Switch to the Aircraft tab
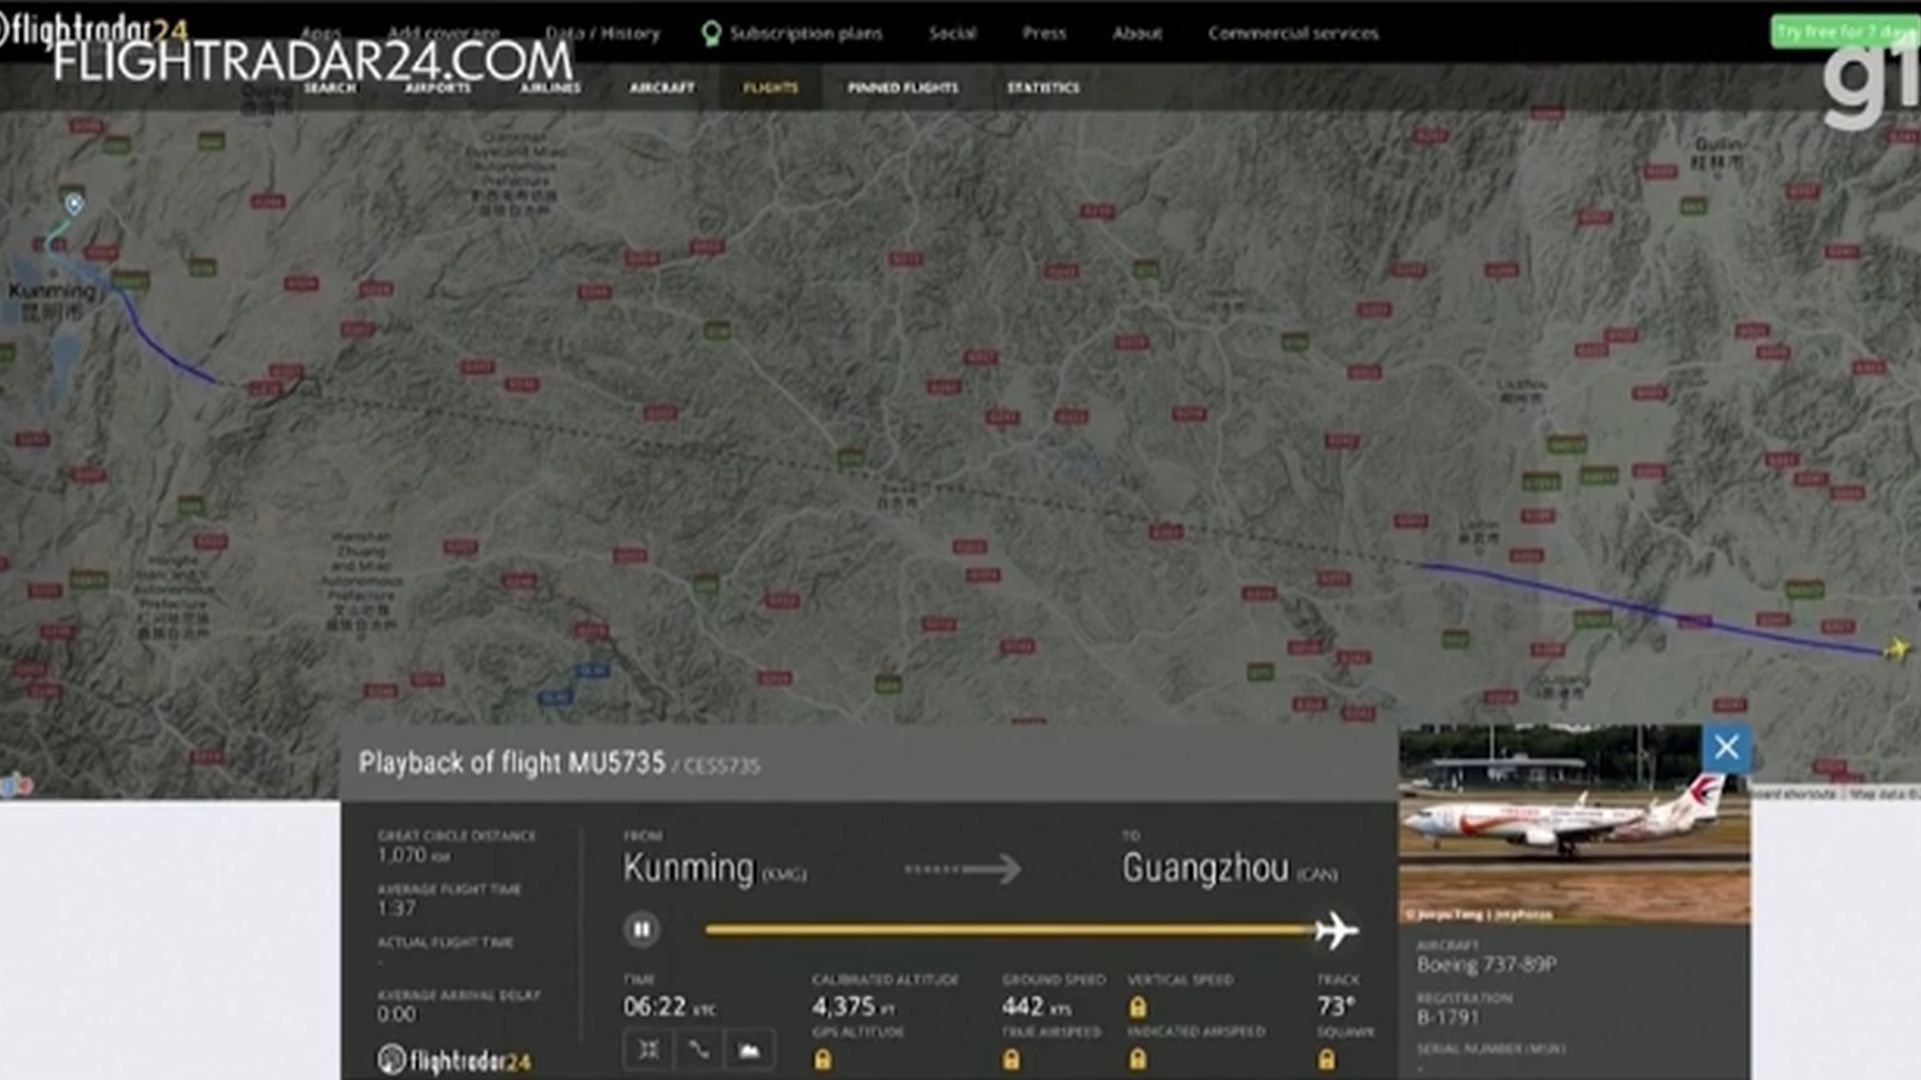 coord(661,88)
